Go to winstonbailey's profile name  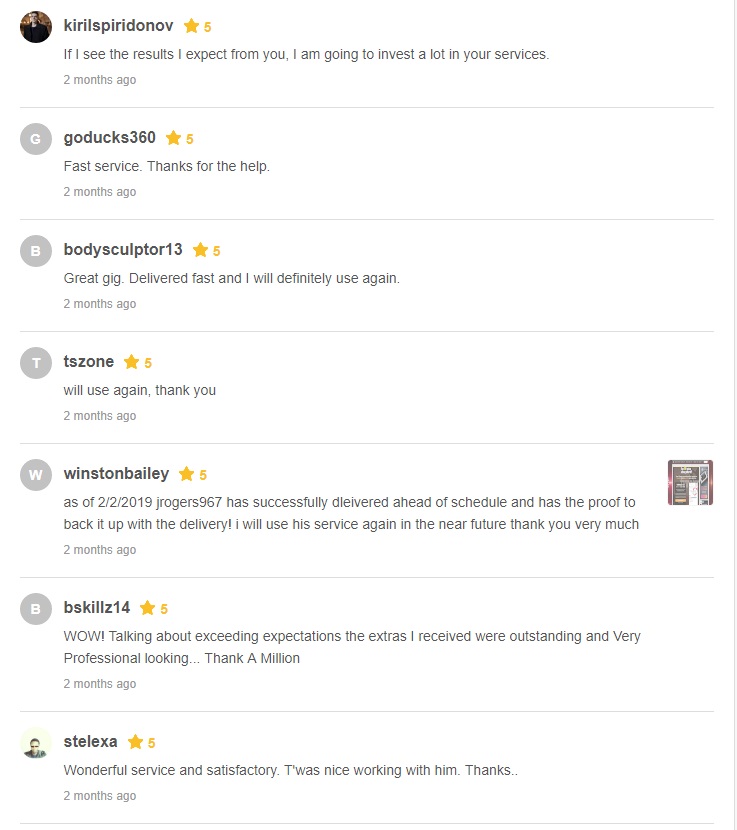point(116,474)
